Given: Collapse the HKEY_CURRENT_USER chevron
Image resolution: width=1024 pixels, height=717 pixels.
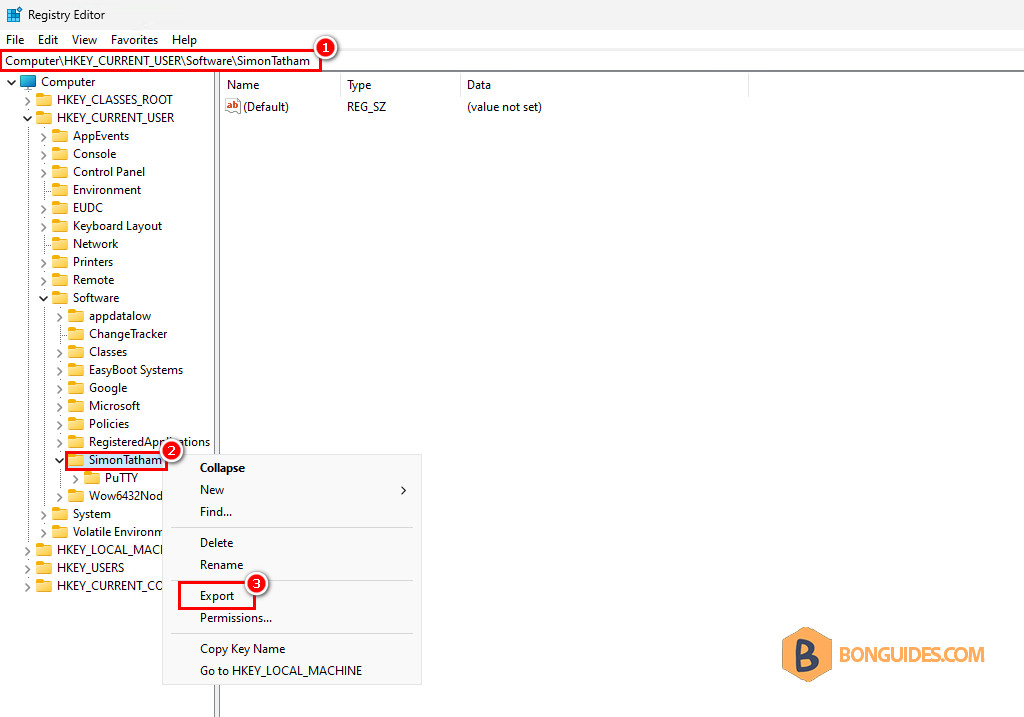Looking at the screenshot, I should tap(27, 118).
